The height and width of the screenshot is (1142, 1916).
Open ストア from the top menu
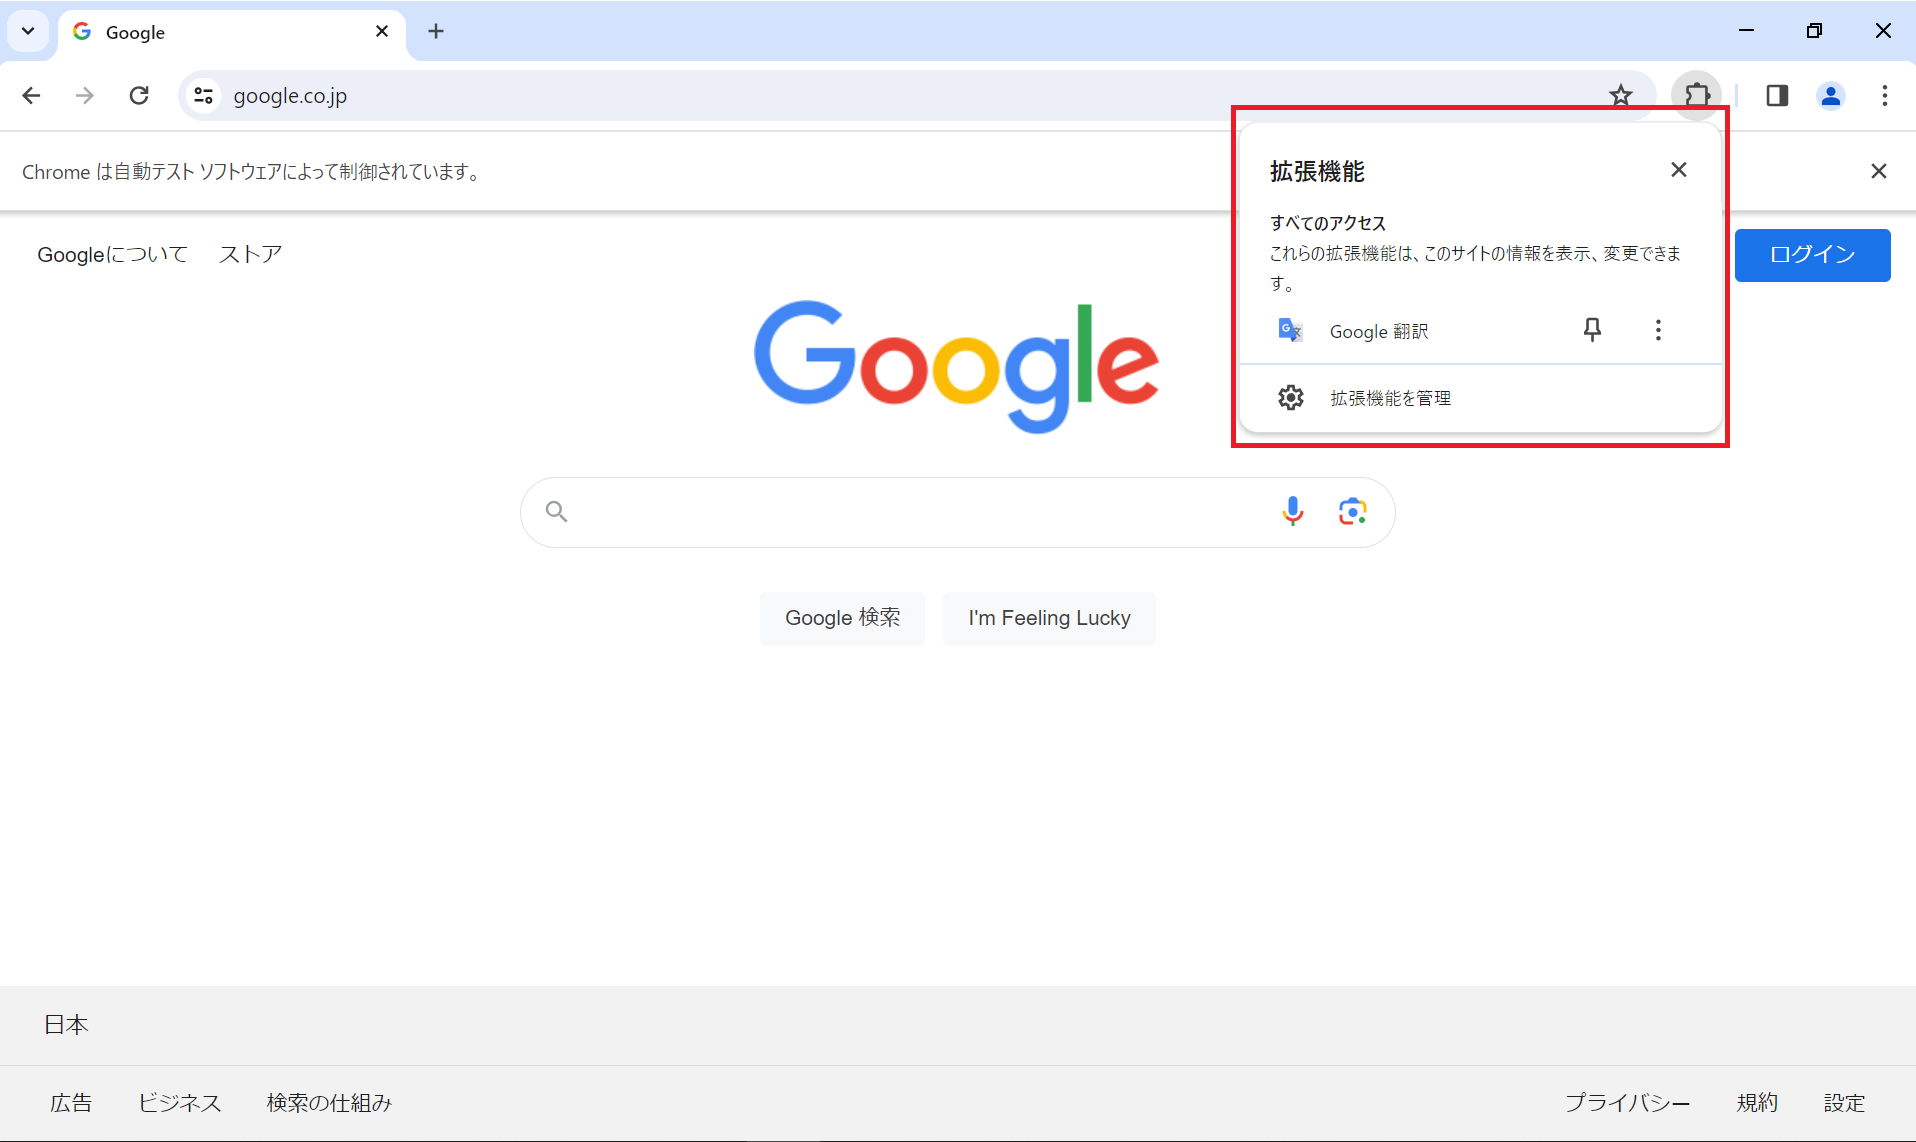(x=249, y=254)
